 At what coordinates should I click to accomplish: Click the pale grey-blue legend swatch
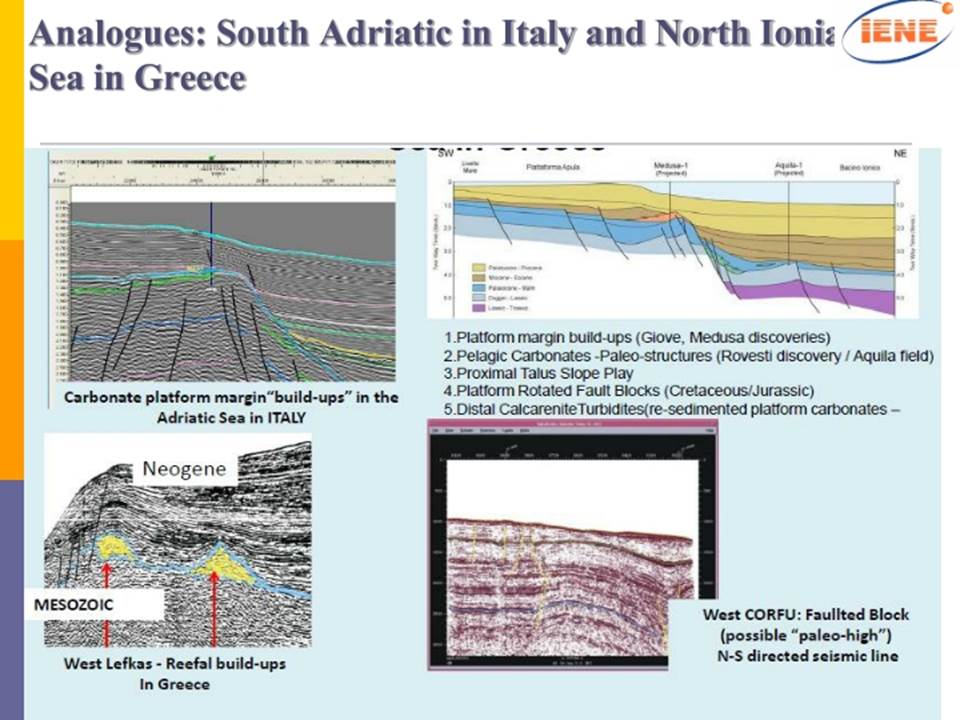click(478, 298)
